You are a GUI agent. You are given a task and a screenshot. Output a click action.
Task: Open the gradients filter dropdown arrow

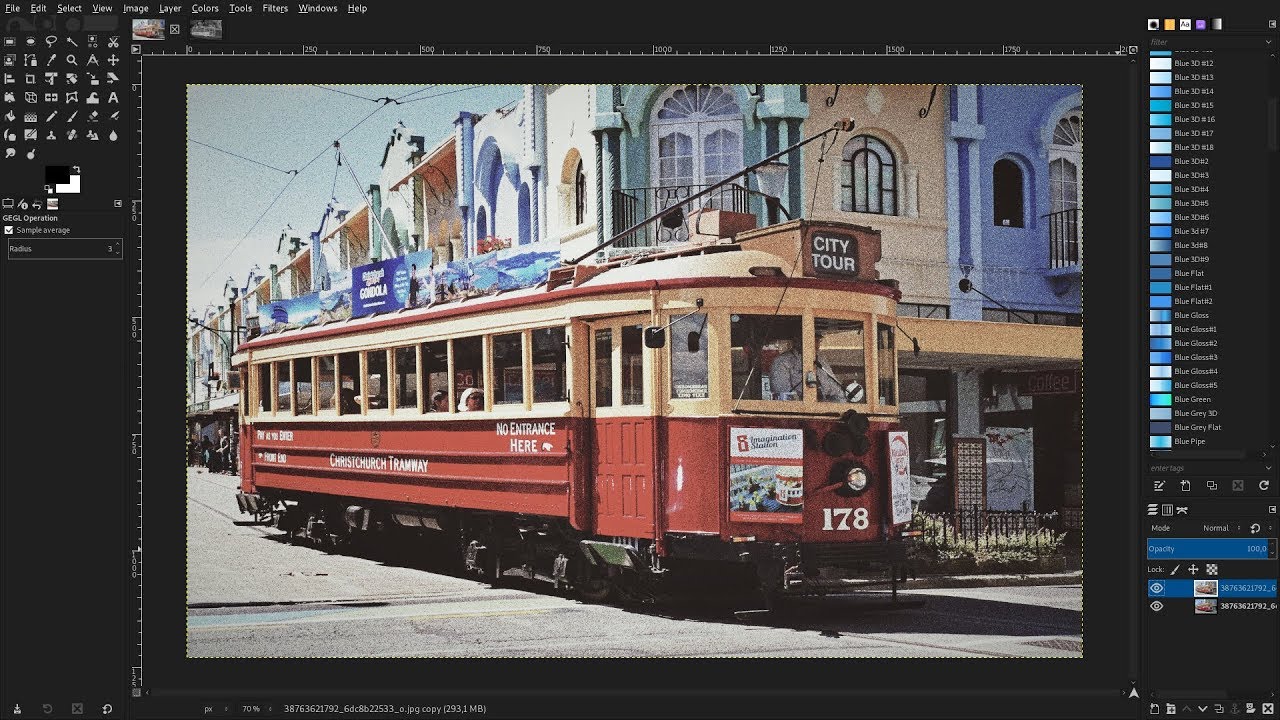pos(1269,42)
